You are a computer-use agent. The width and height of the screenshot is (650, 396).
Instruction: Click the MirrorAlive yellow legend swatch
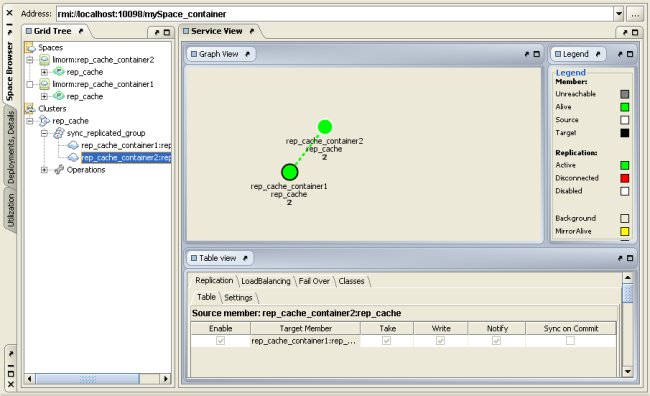coord(624,231)
